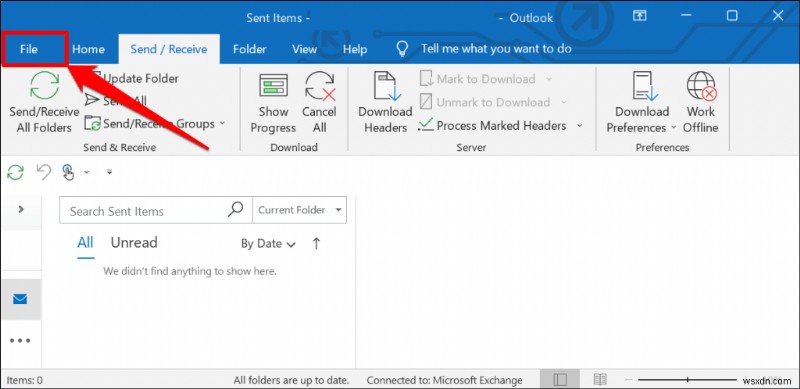Screen dimensions: 800x389
Task: Click quick access Send/Receive sync icon
Action: point(15,173)
